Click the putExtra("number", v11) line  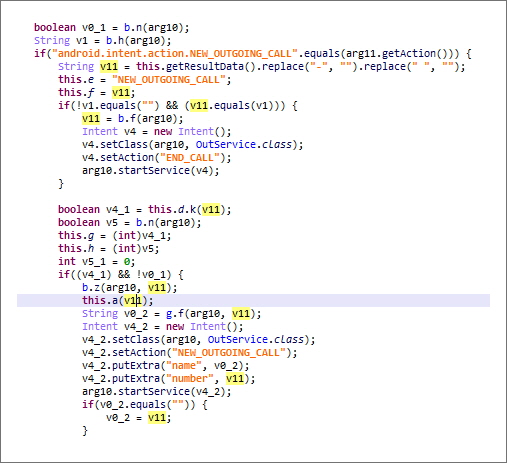click(169, 378)
